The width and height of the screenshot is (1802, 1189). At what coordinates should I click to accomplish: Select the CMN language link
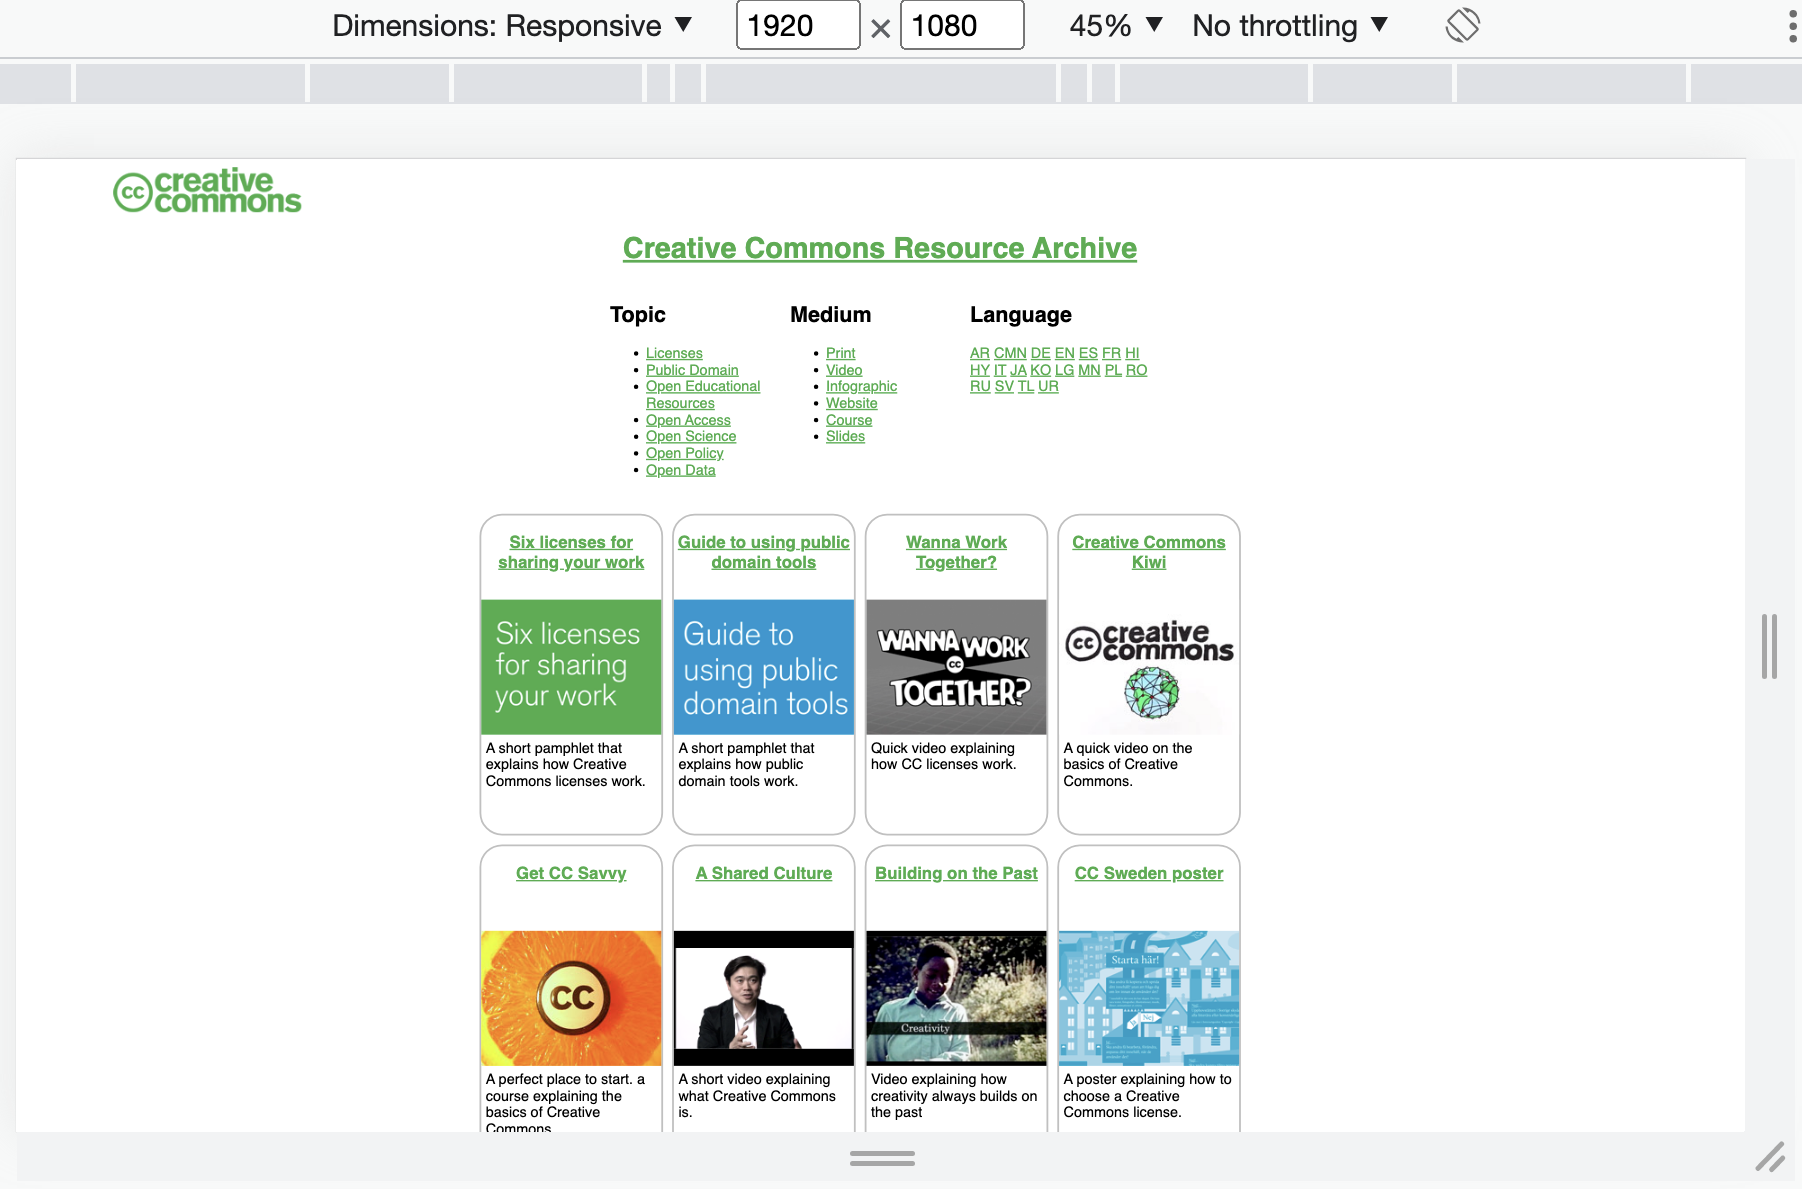[x=1010, y=353]
